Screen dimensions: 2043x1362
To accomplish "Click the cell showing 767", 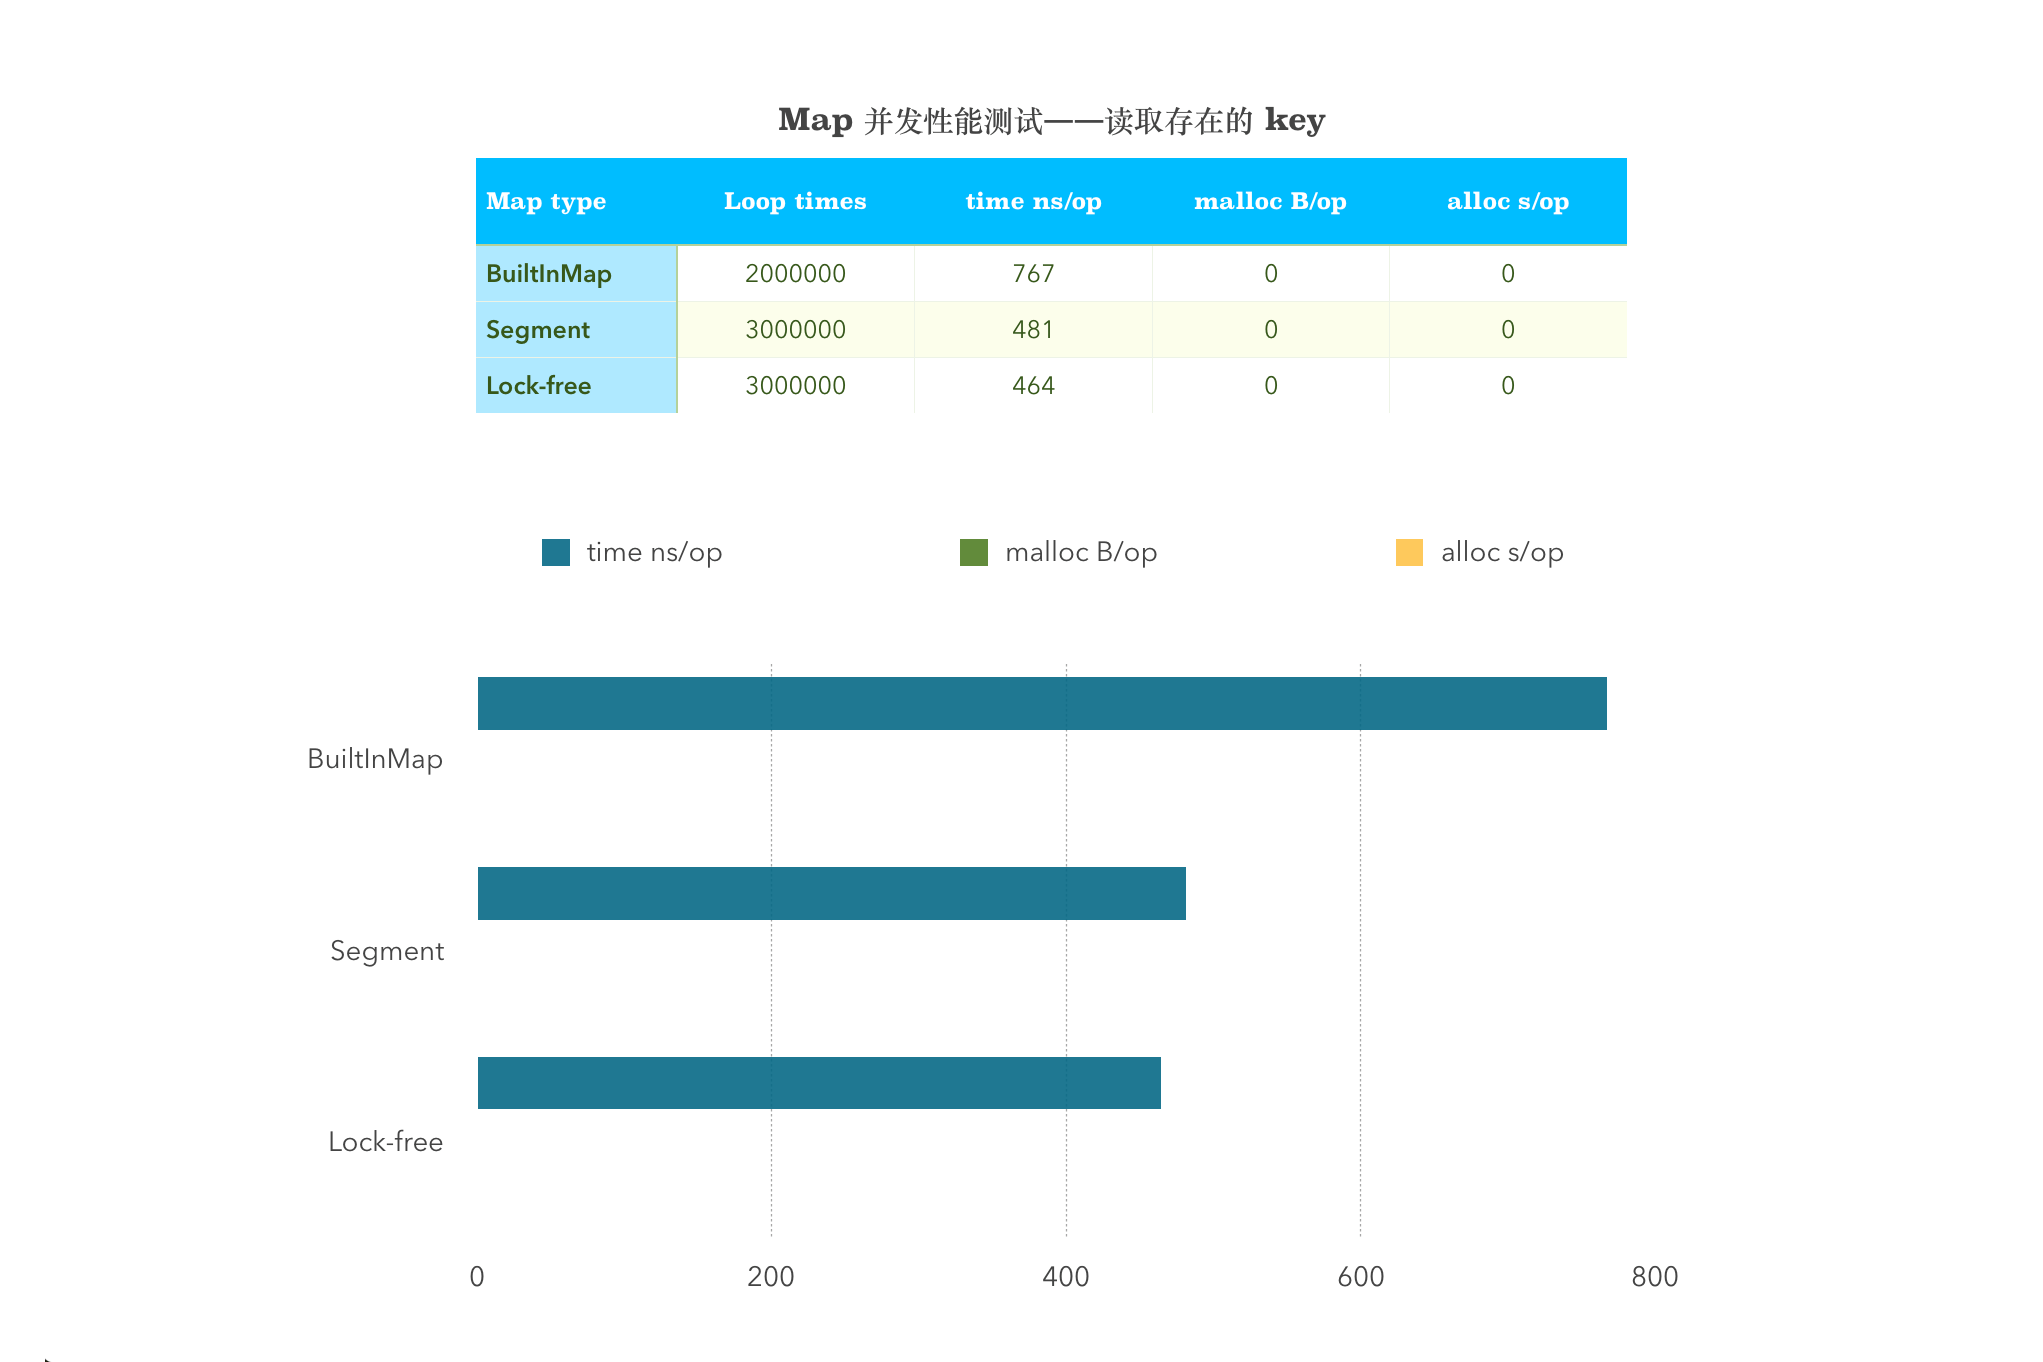I will click(x=1033, y=273).
